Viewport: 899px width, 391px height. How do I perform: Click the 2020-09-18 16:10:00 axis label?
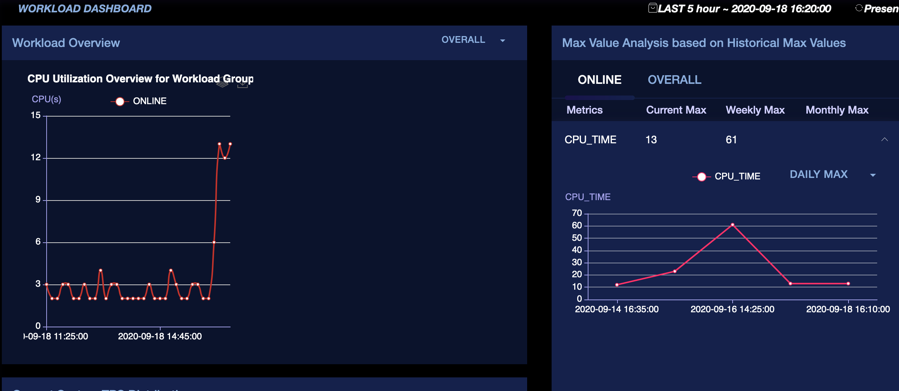click(848, 309)
